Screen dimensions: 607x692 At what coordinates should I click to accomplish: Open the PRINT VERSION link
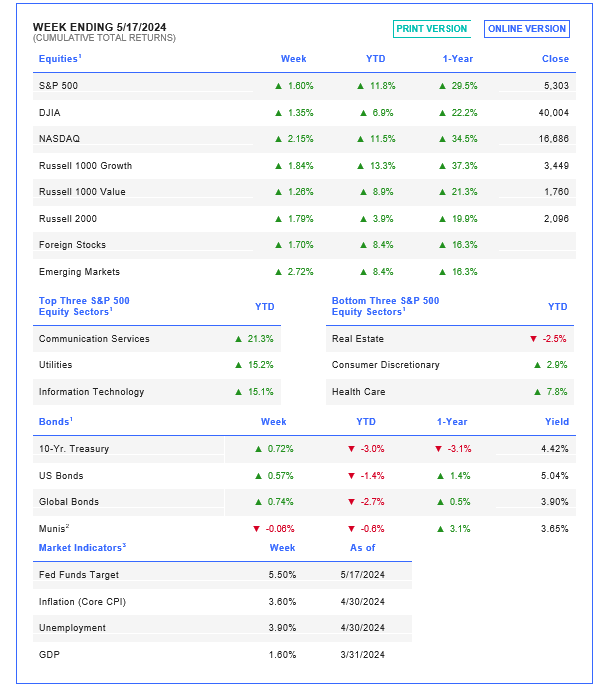431,29
